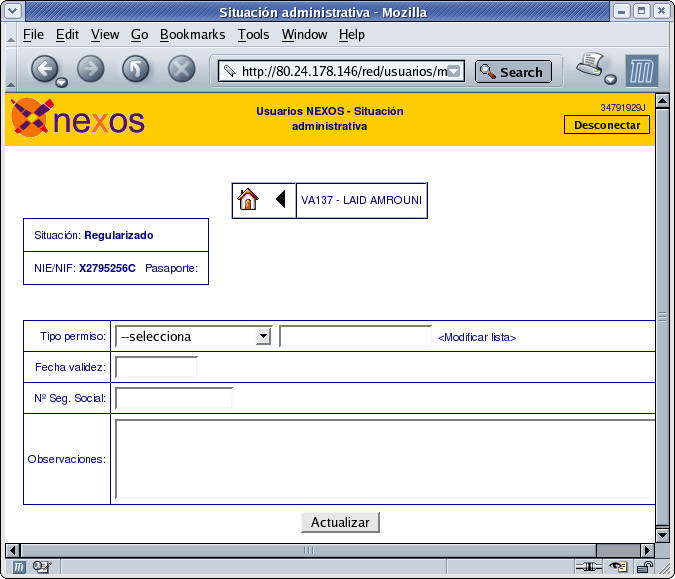Open the mail icon in status bar
Image resolution: width=675 pixels, height=579 pixels.
coord(42,567)
